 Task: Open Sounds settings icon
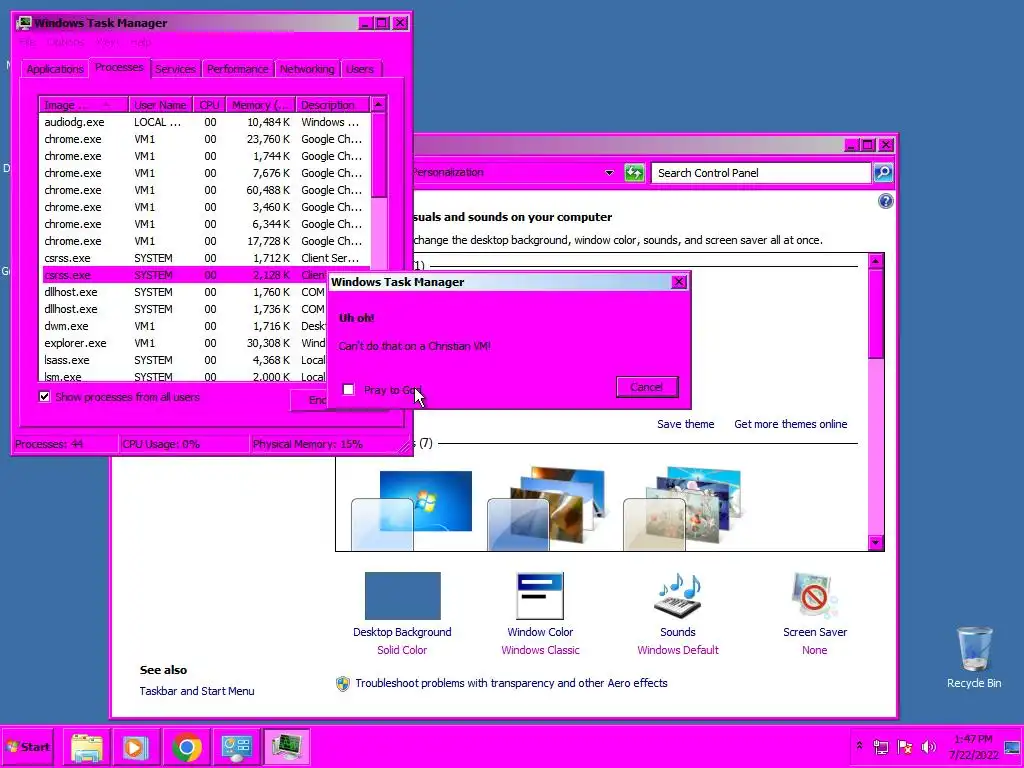(x=677, y=596)
